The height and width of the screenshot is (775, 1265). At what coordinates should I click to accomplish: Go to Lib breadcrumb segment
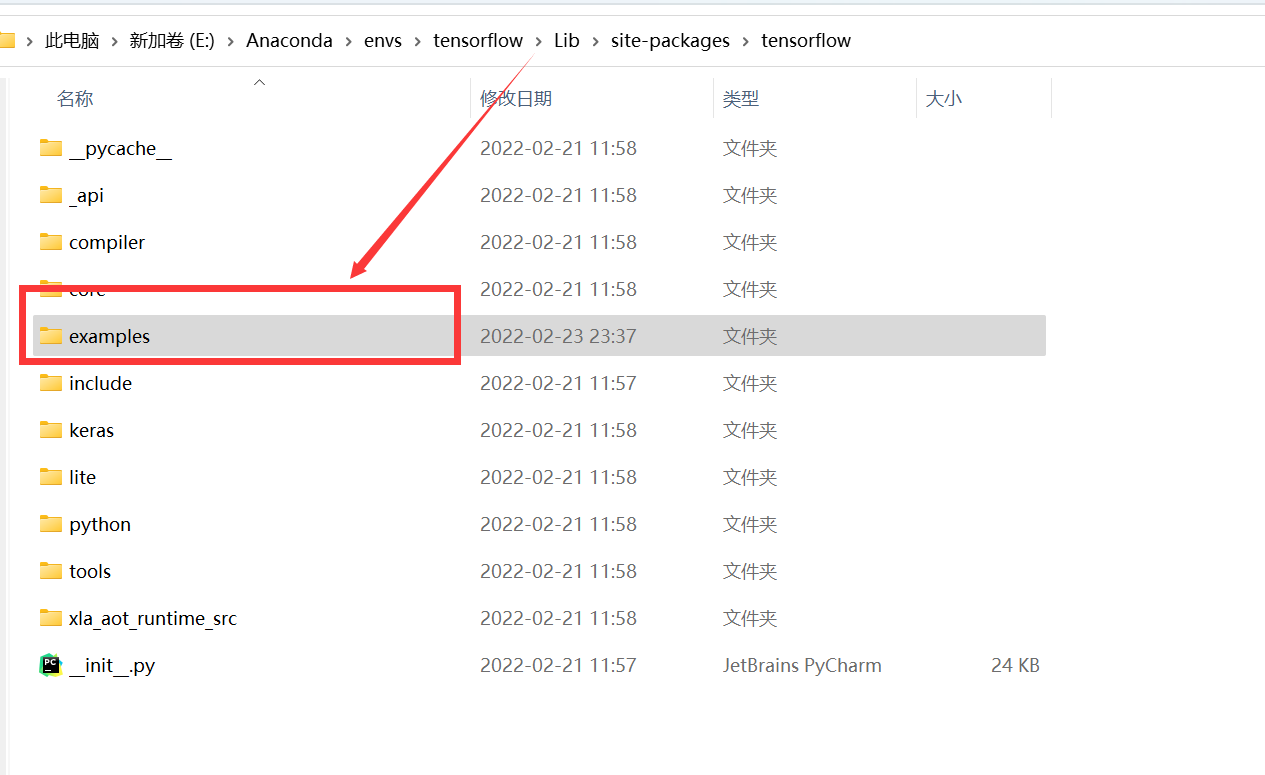(x=567, y=41)
